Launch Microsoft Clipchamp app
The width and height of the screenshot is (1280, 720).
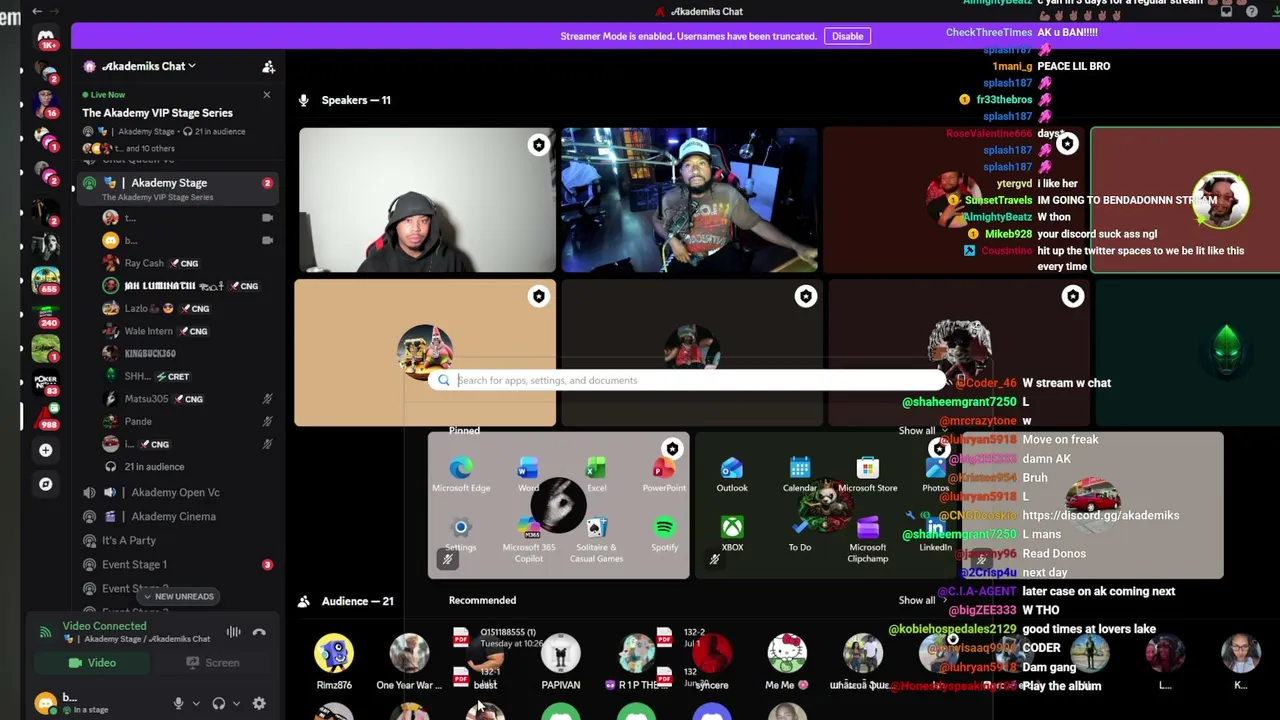point(868,540)
